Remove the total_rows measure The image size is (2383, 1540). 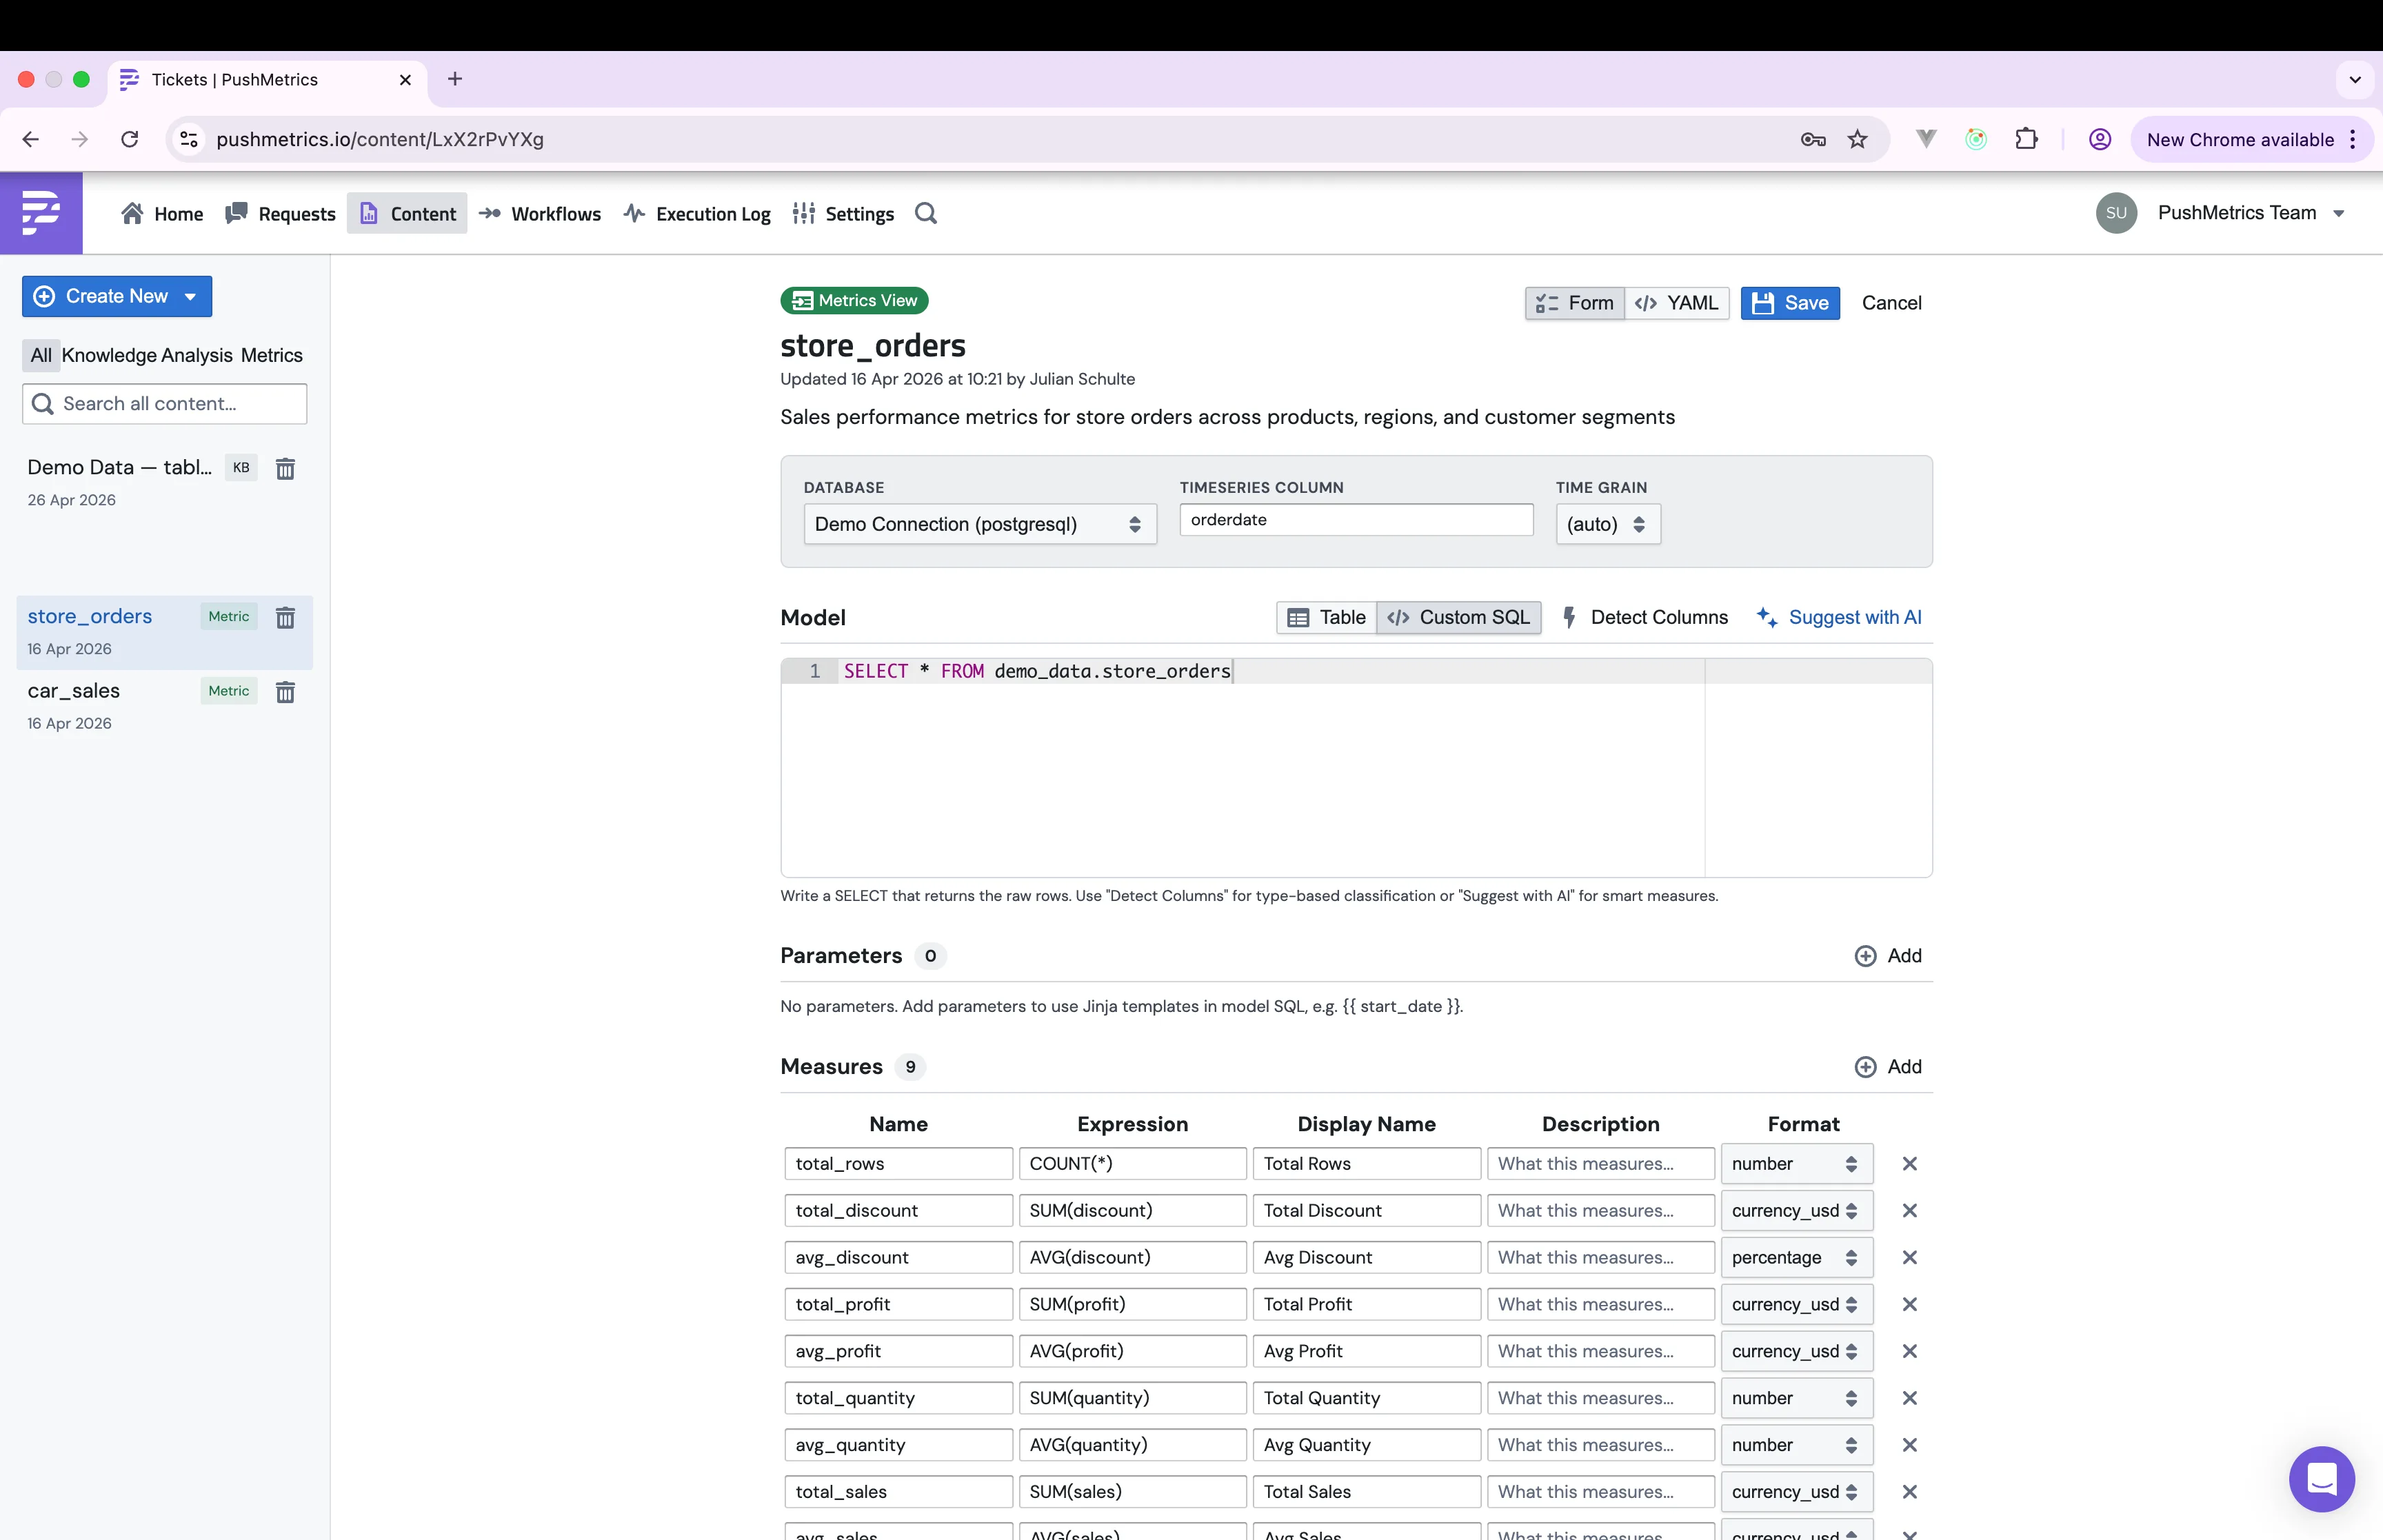pyautogui.click(x=1909, y=1164)
